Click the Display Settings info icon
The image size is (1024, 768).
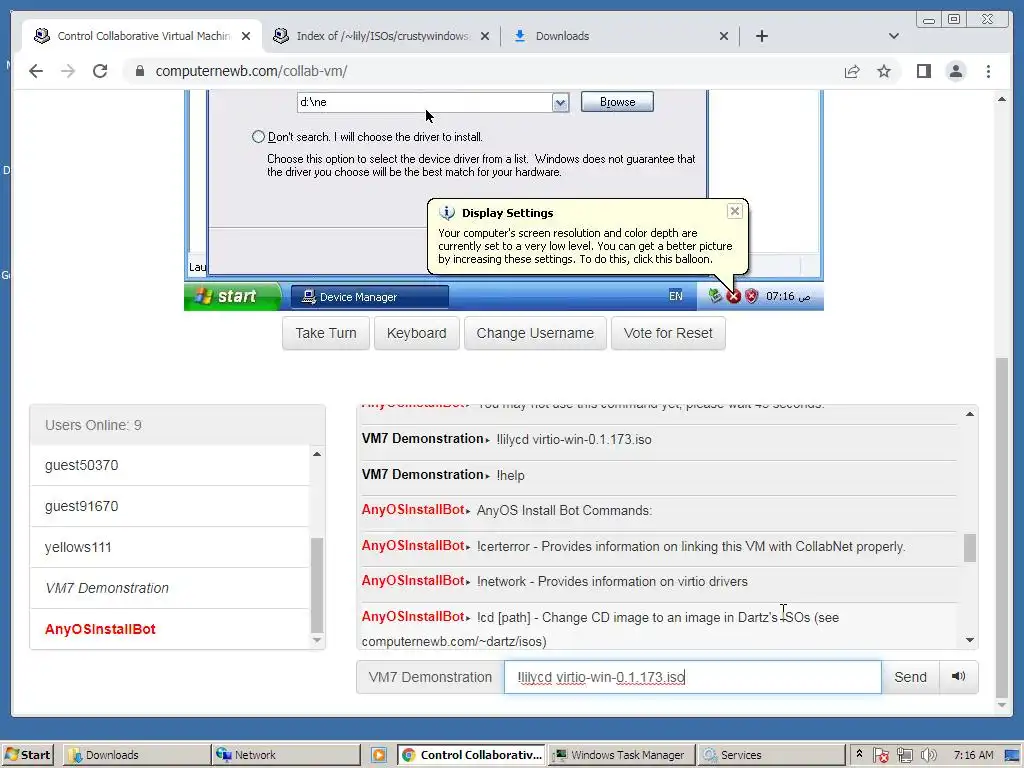pos(447,213)
